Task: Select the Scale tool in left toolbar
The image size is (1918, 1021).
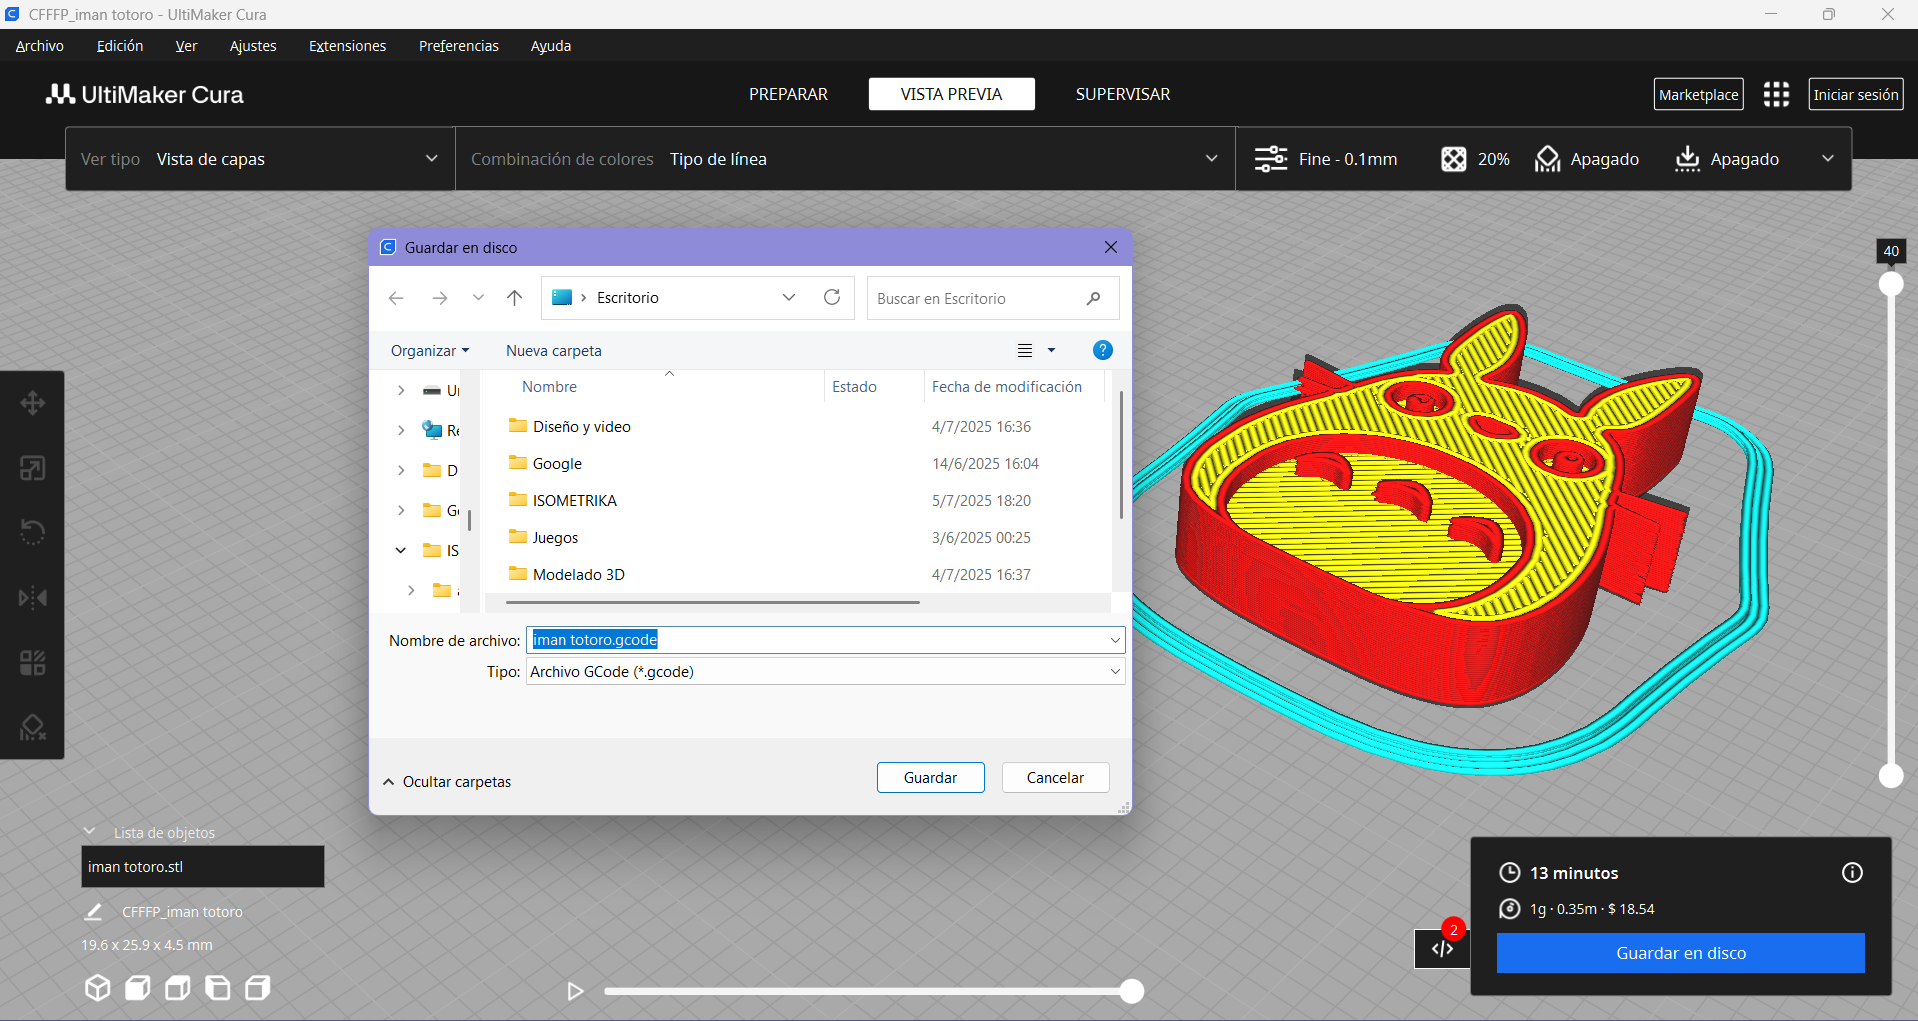Action: [x=32, y=468]
